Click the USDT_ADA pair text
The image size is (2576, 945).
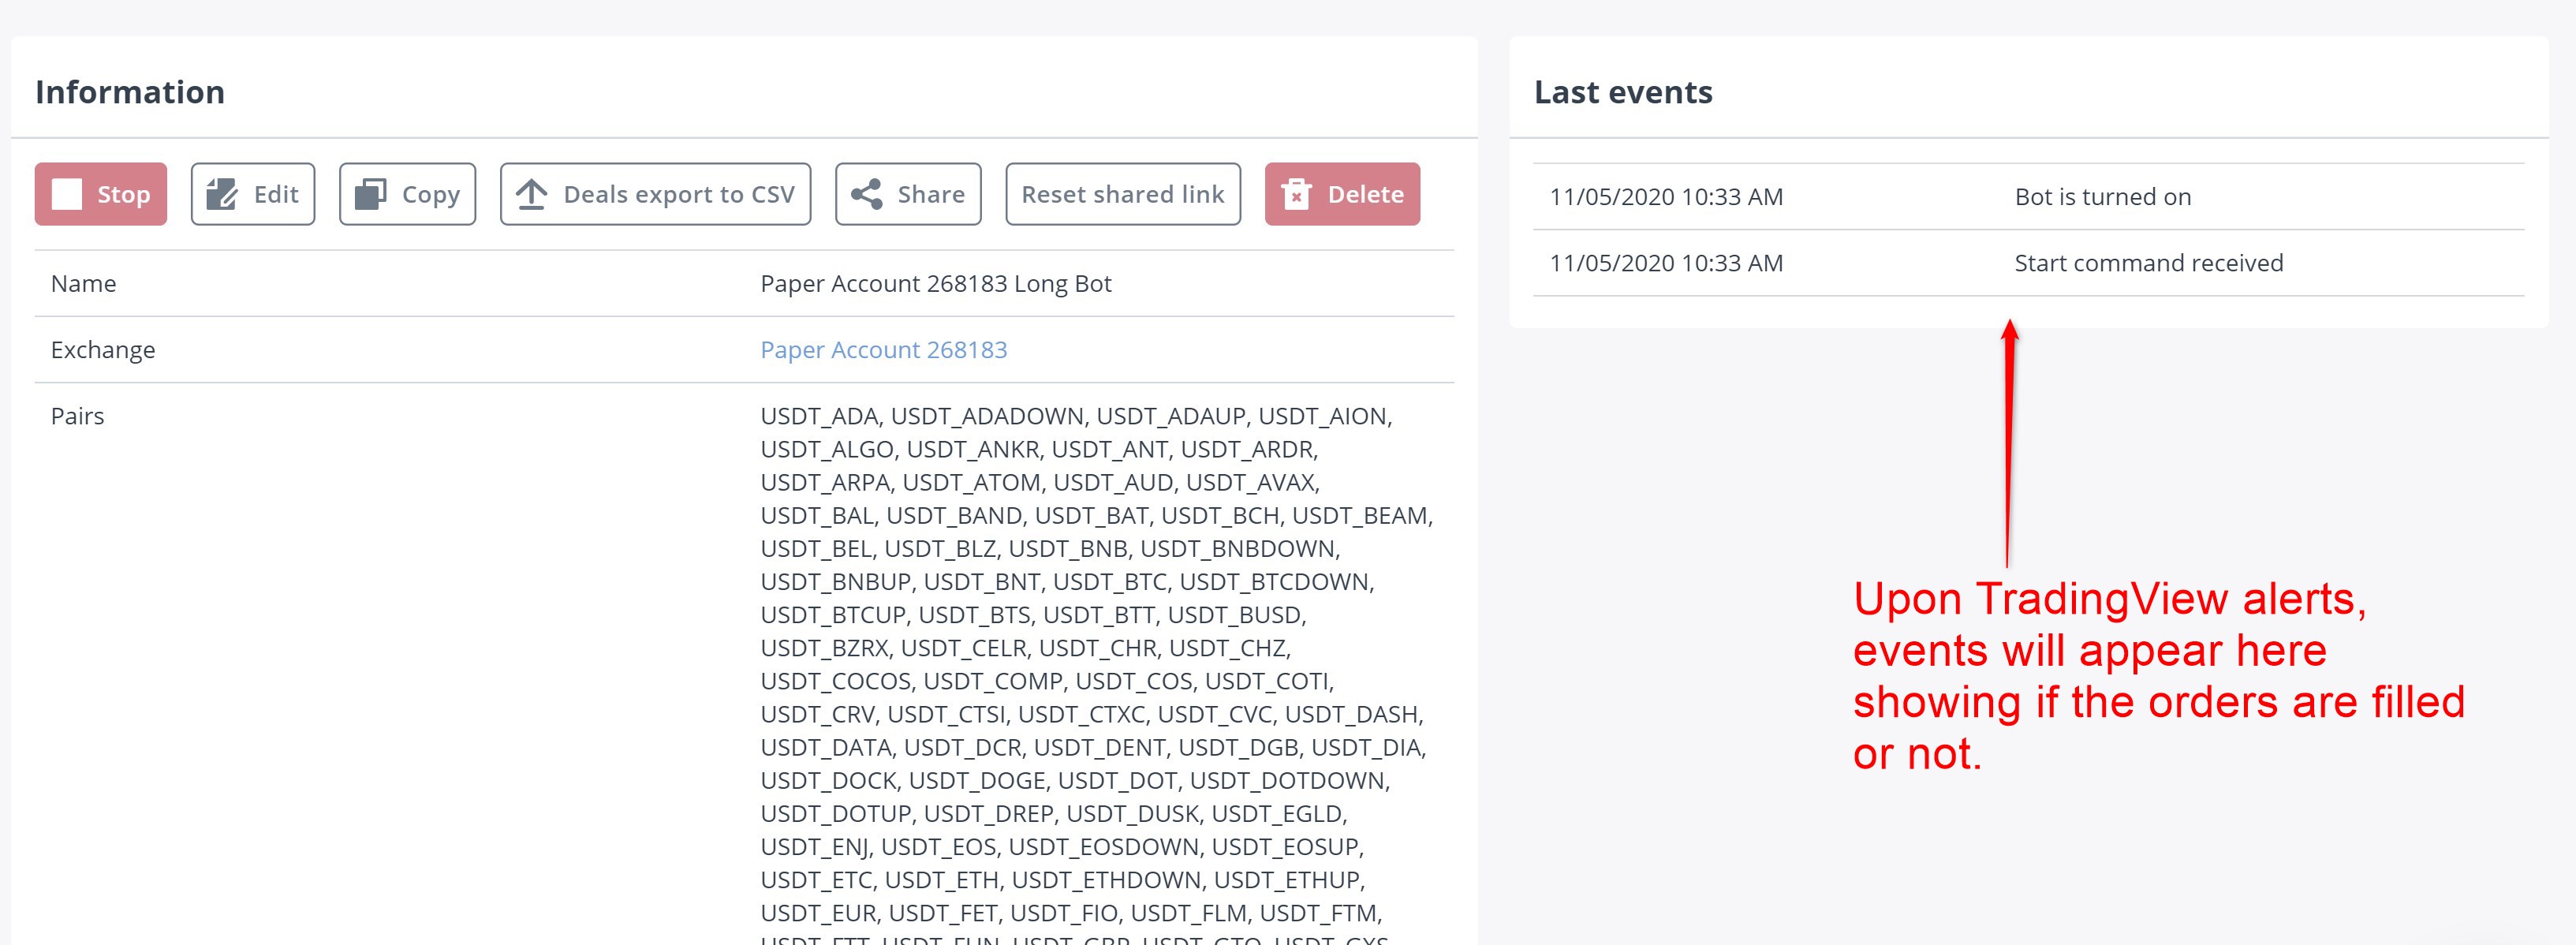coord(819,416)
